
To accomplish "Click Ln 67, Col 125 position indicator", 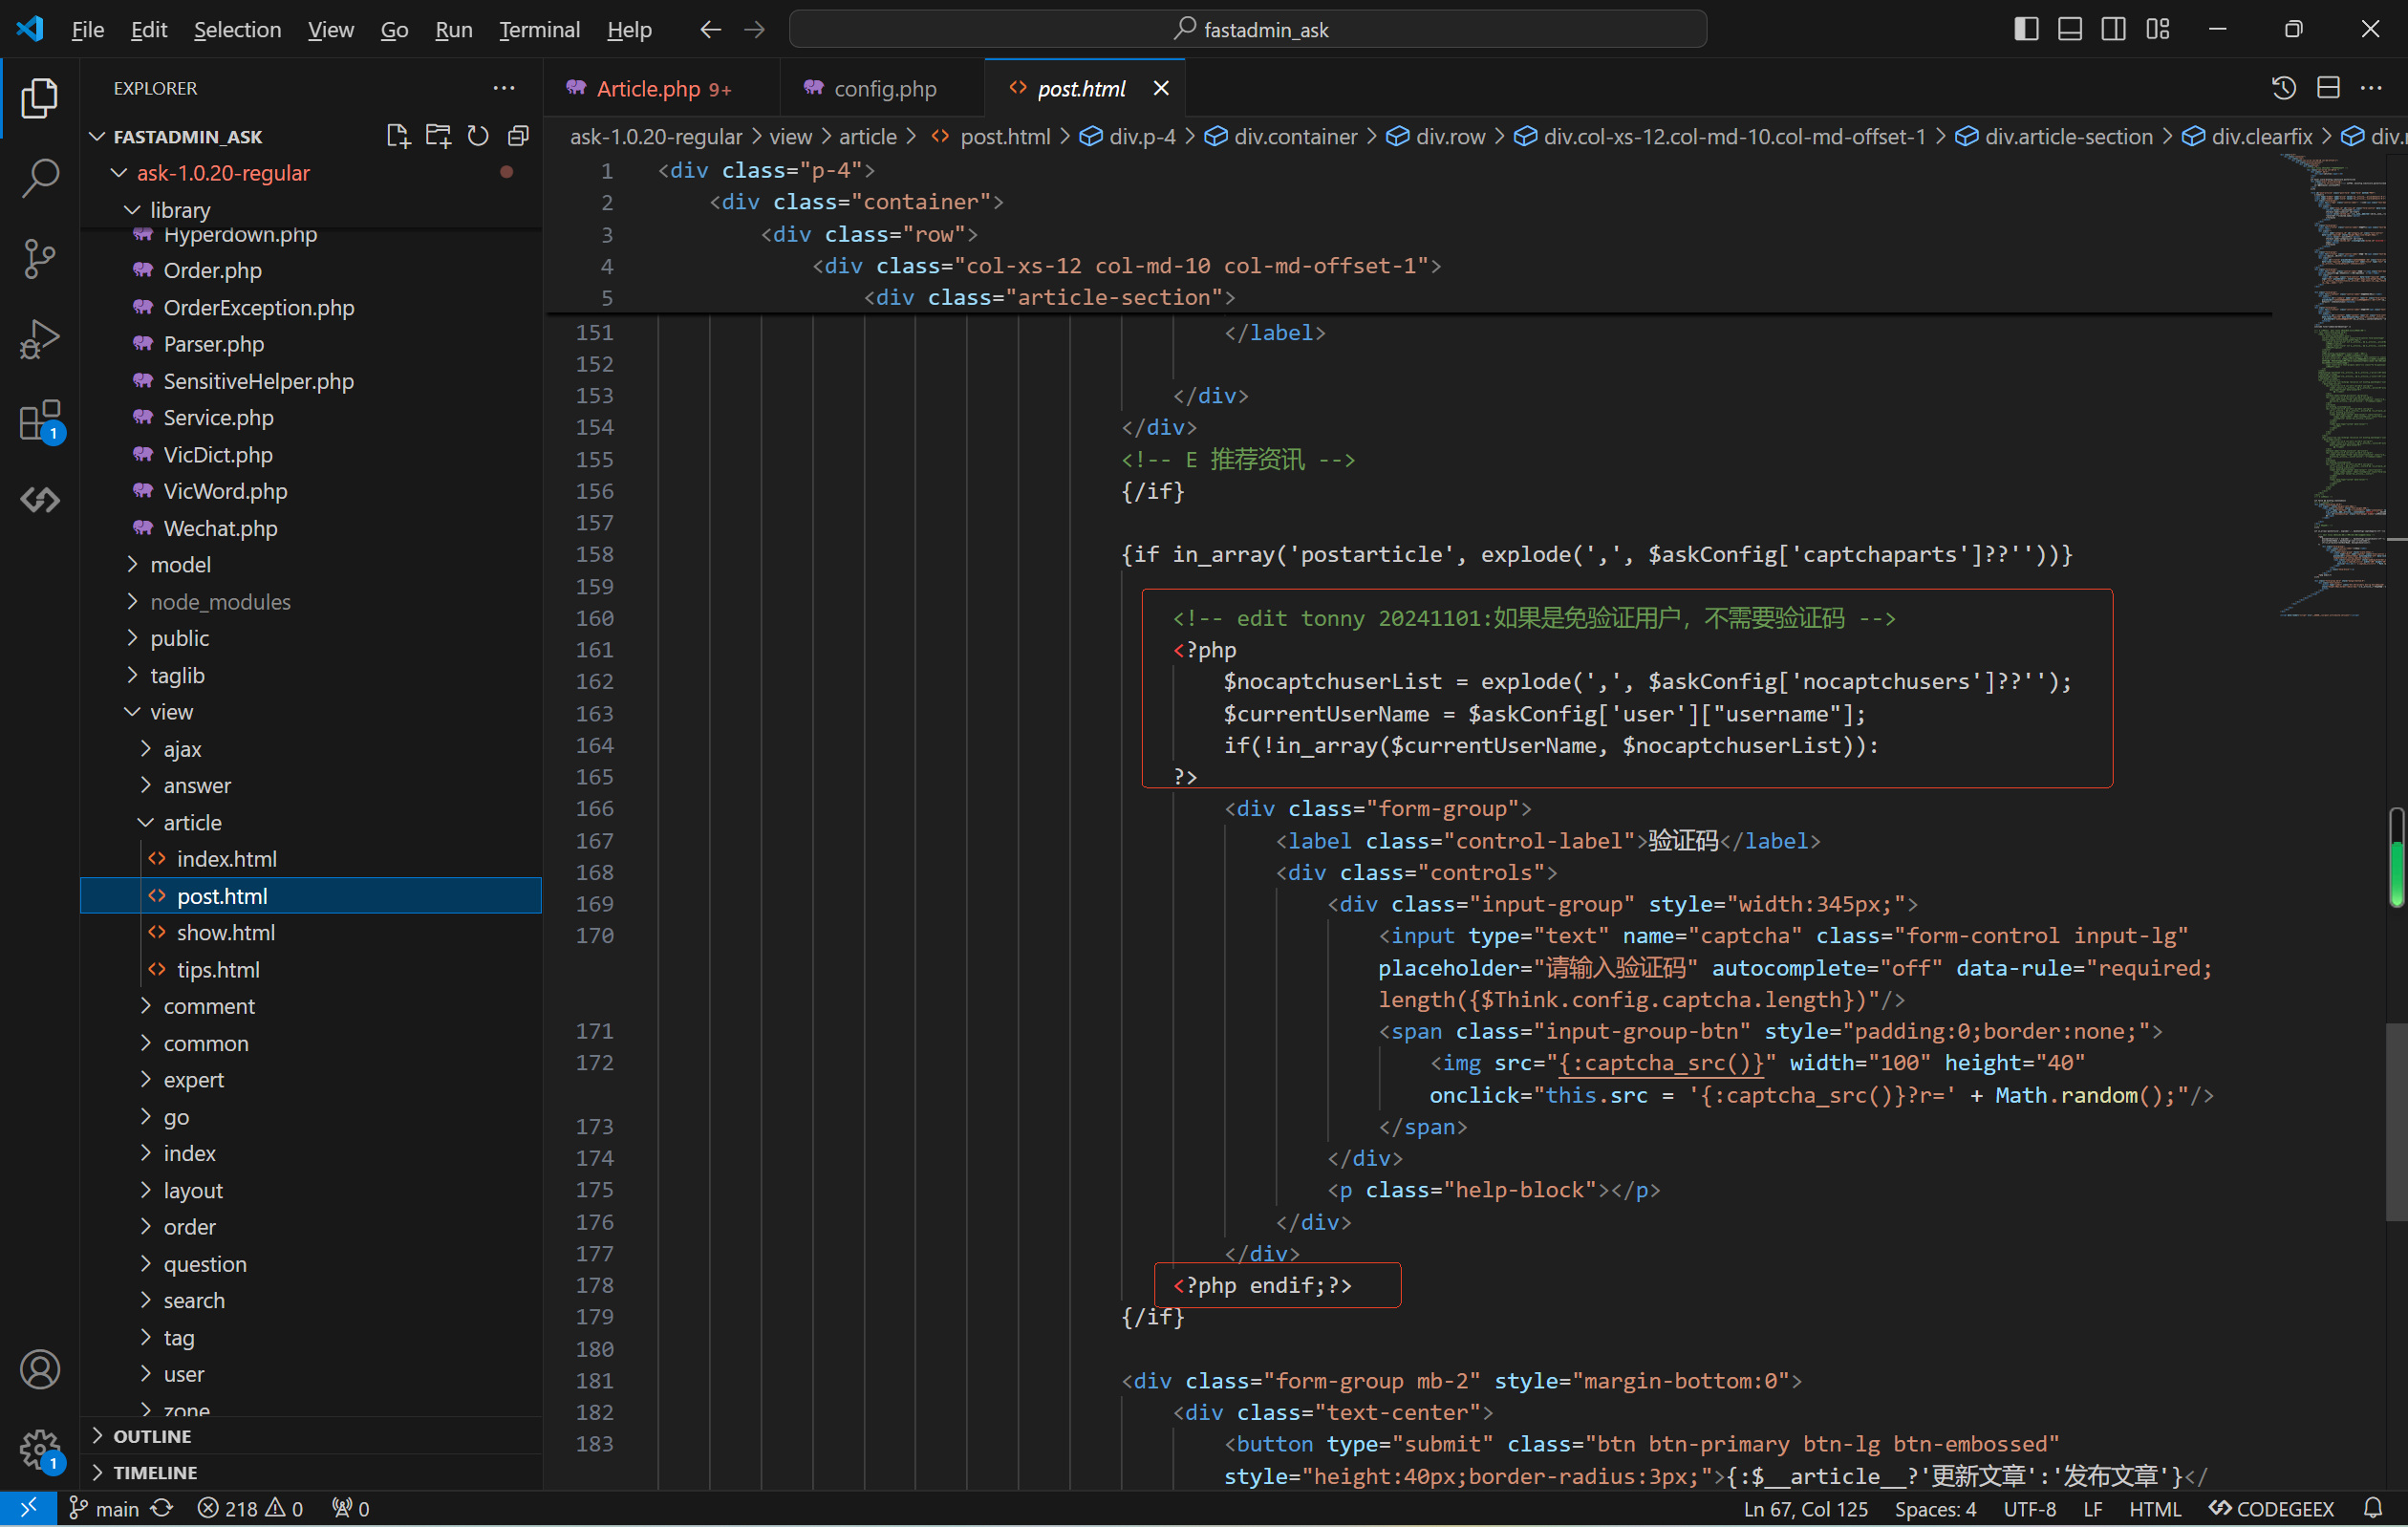I will 1805,1509.
